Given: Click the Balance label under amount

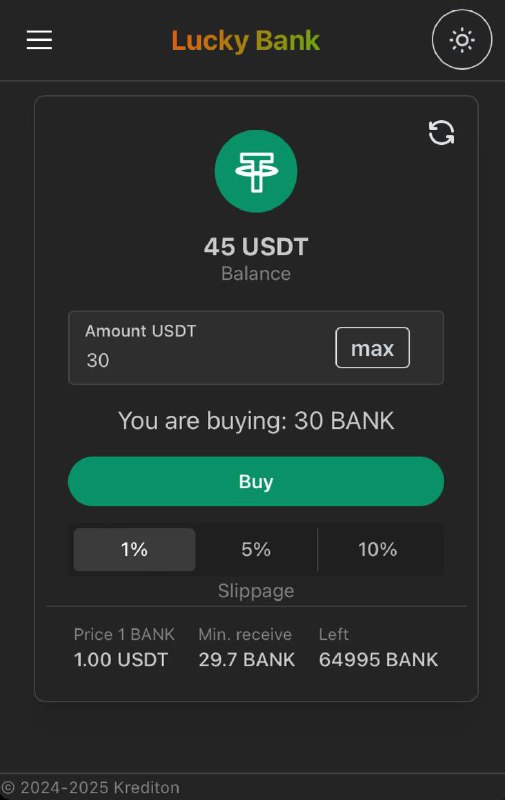Looking at the screenshot, I should [x=256, y=273].
